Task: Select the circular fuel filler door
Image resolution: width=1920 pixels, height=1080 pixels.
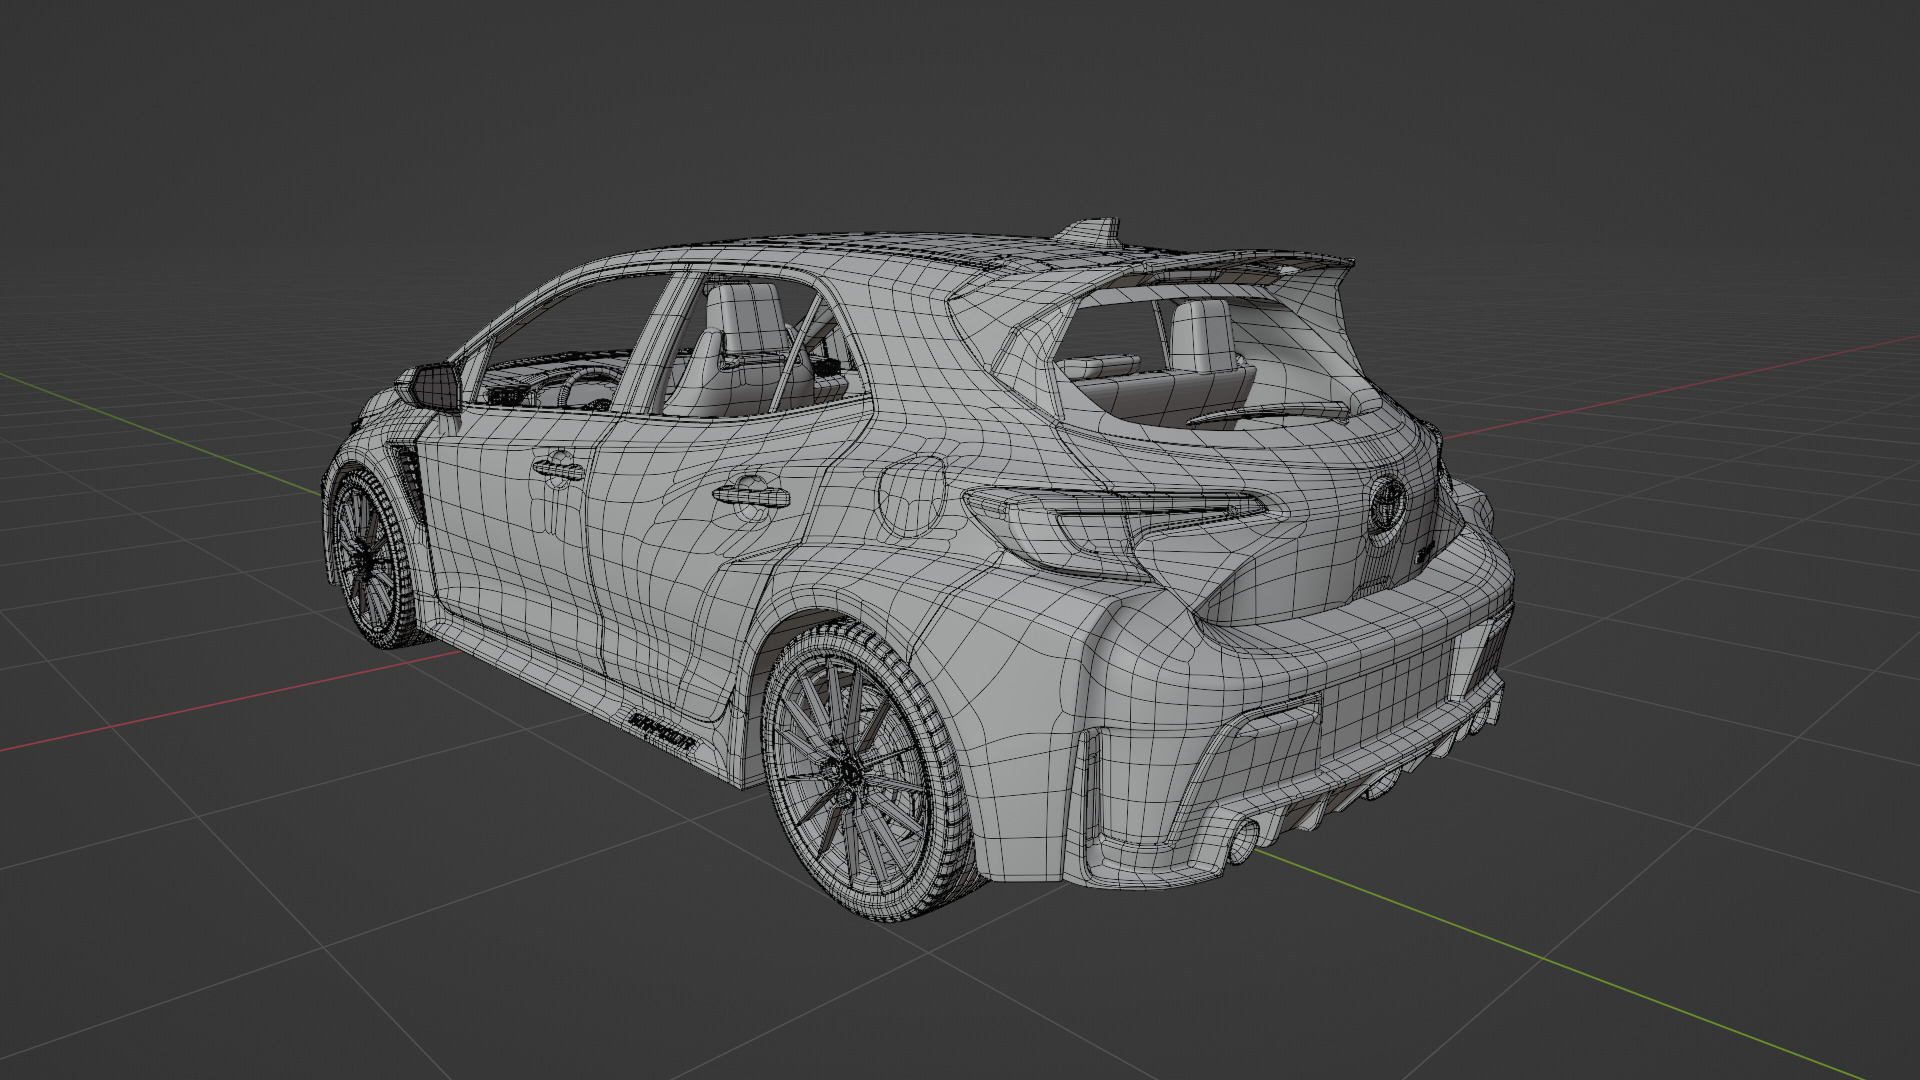Action: click(x=911, y=495)
